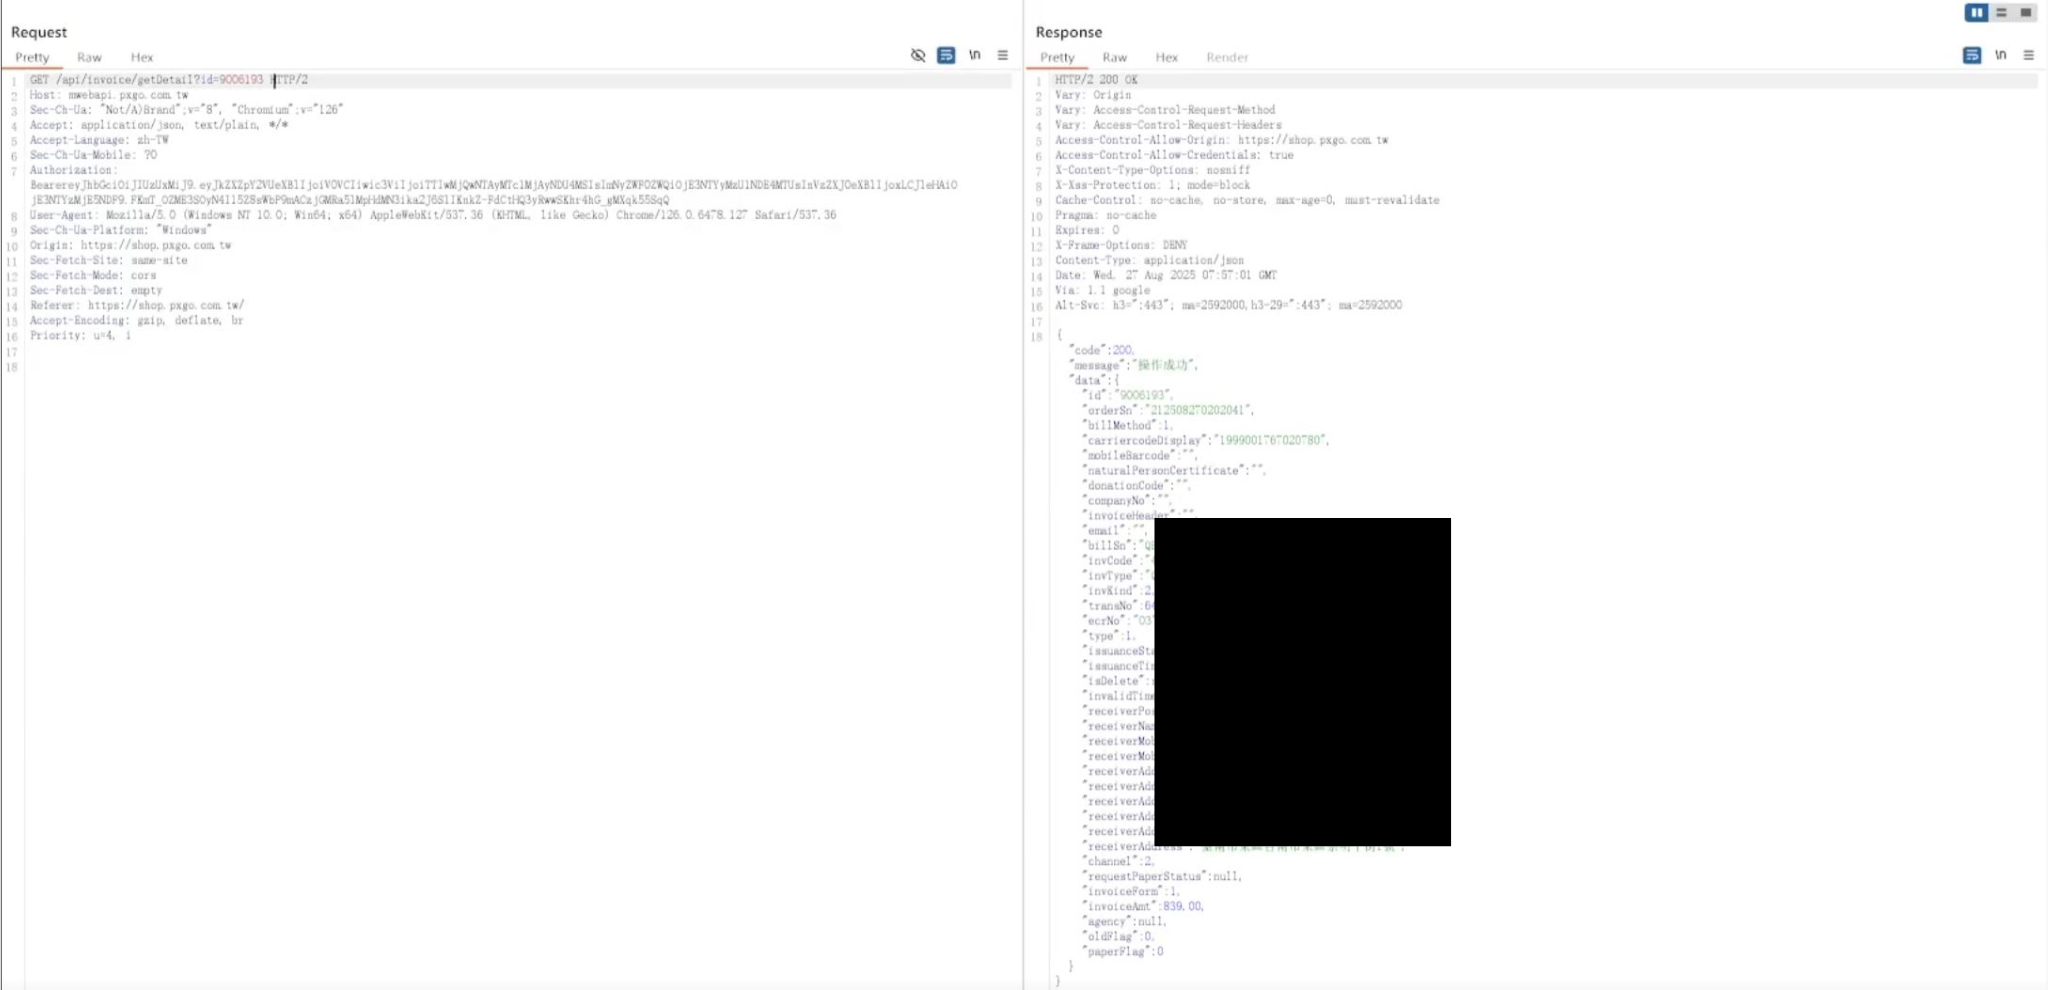Viewport: 2048px width, 990px height.
Task: Toggle word wrap in Response pane
Action: tap(1972, 55)
